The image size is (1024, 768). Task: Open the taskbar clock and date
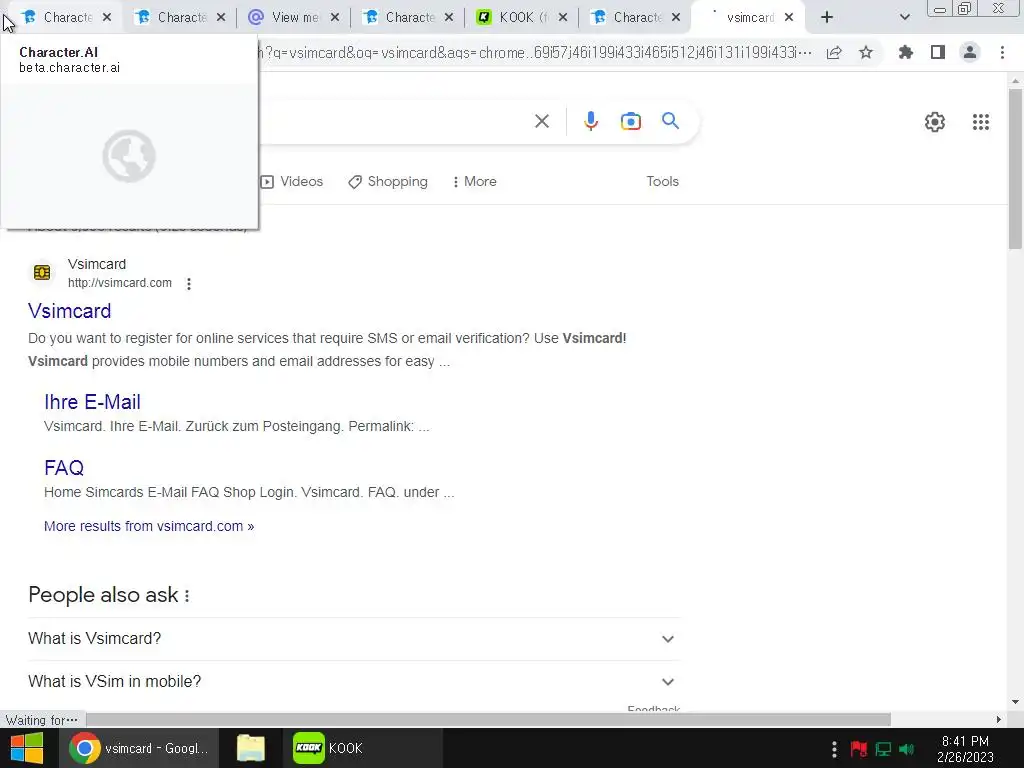click(x=965, y=749)
